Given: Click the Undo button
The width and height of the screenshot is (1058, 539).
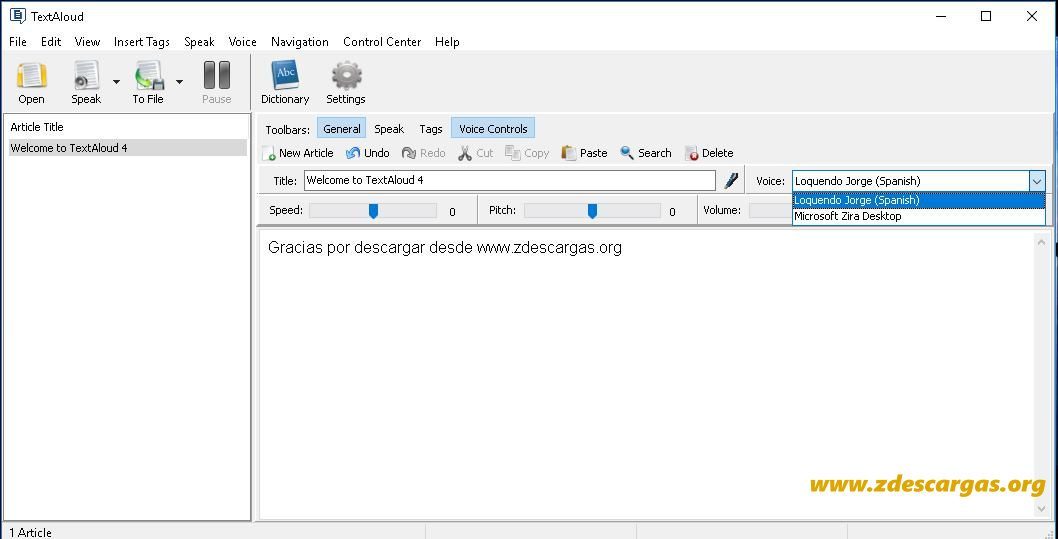Looking at the screenshot, I should pos(368,153).
